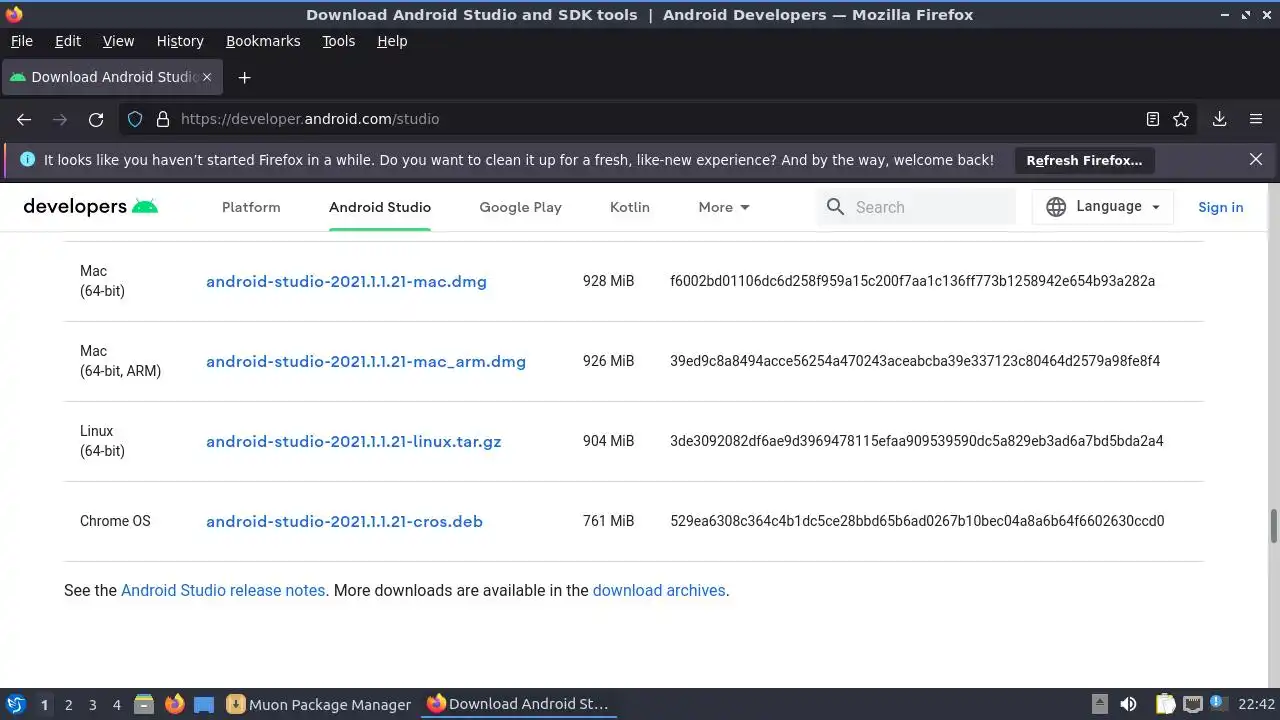Open Firefox hamburger application menu
Viewport: 1280px width, 720px height.
[1256, 119]
